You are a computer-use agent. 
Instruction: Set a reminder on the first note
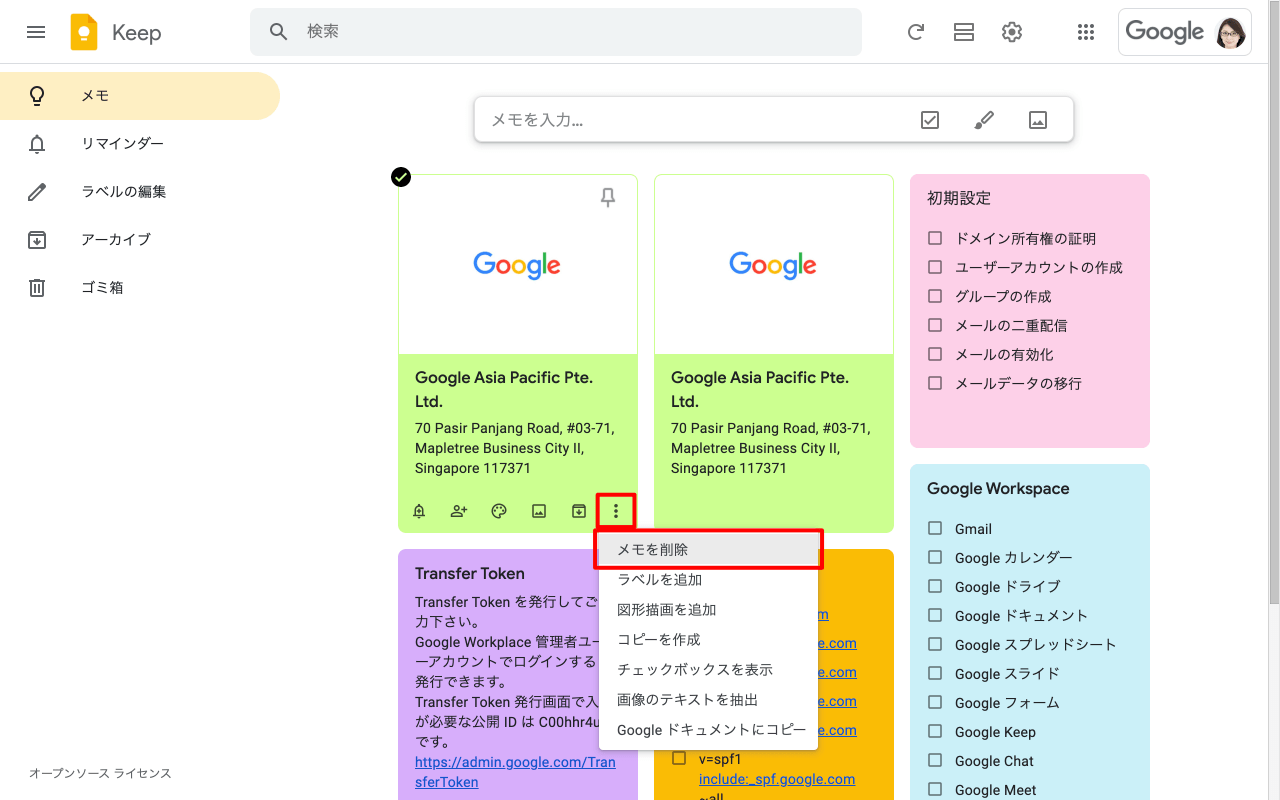419,511
